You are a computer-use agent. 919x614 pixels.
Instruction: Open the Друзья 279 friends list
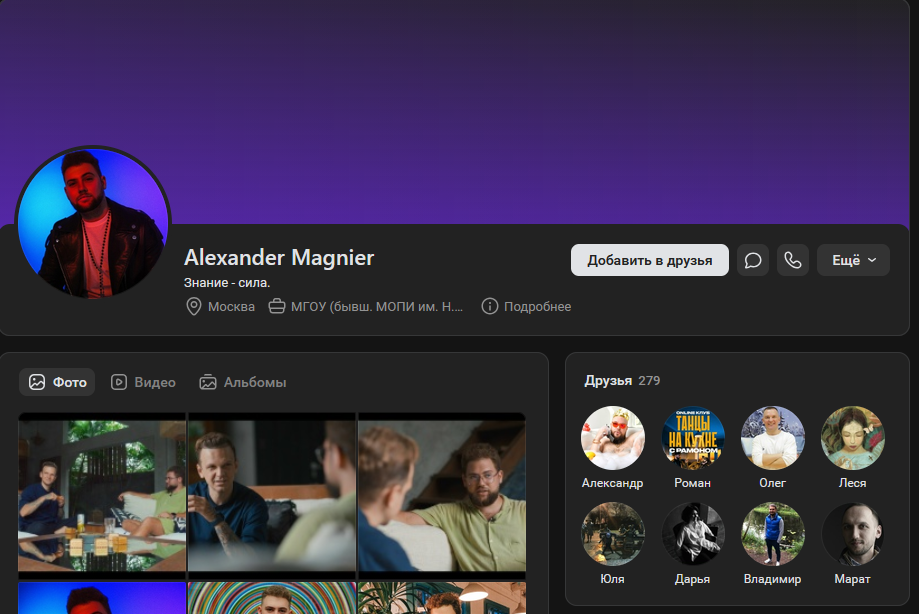point(622,381)
